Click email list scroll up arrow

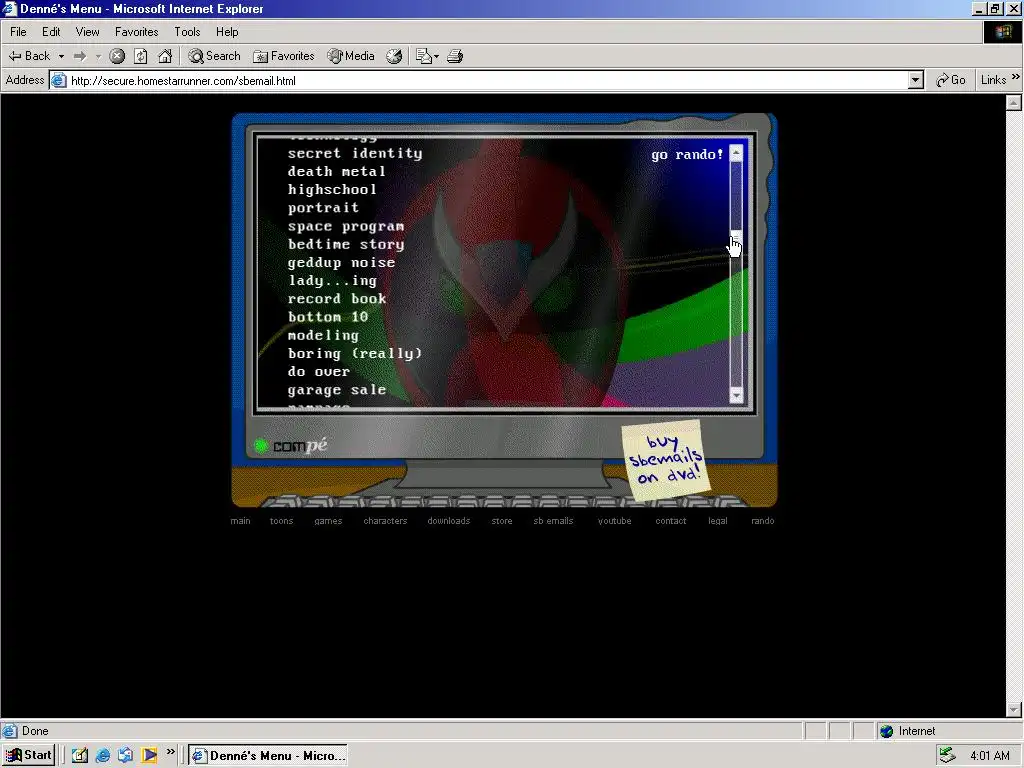click(736, 153)
